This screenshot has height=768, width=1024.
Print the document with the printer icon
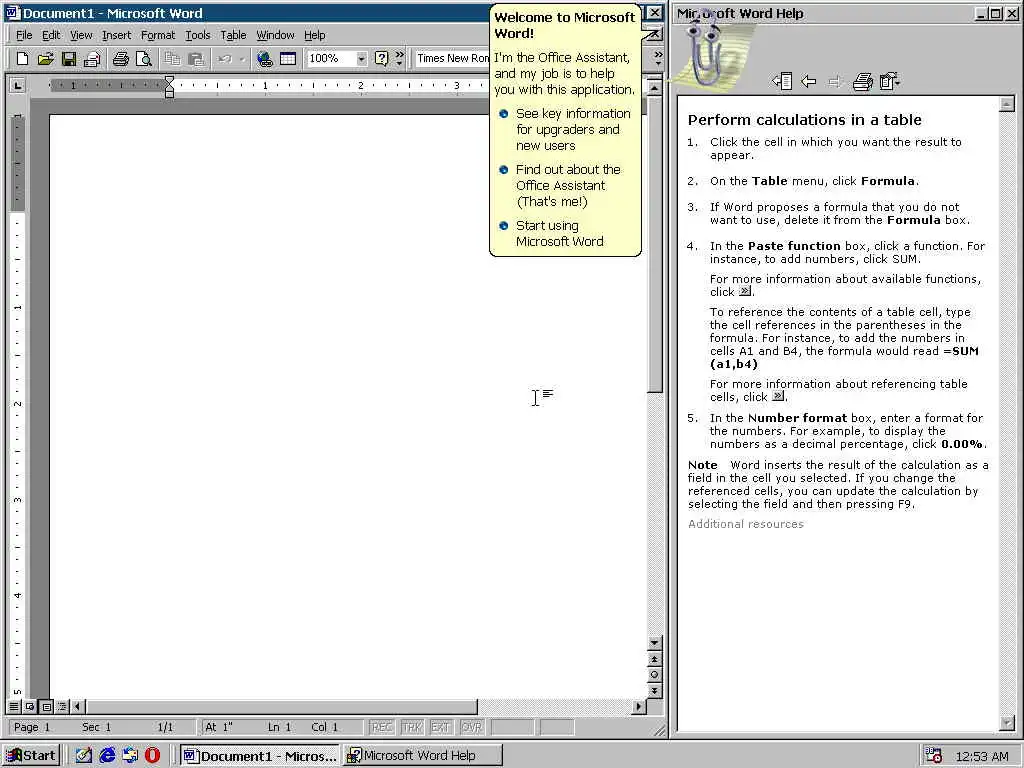point(120,59)
